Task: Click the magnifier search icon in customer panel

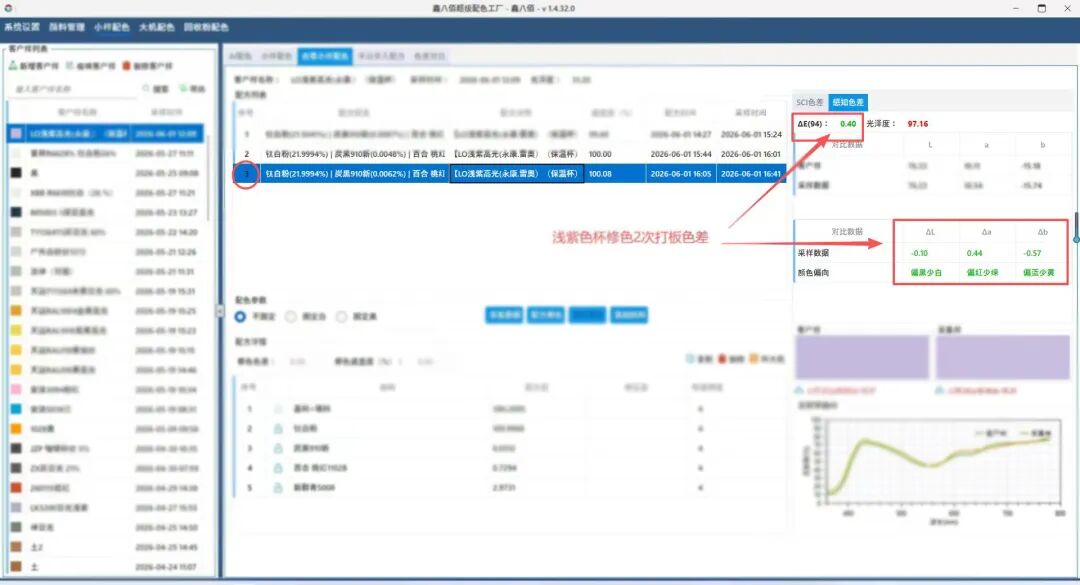Action: coord(146,89)
